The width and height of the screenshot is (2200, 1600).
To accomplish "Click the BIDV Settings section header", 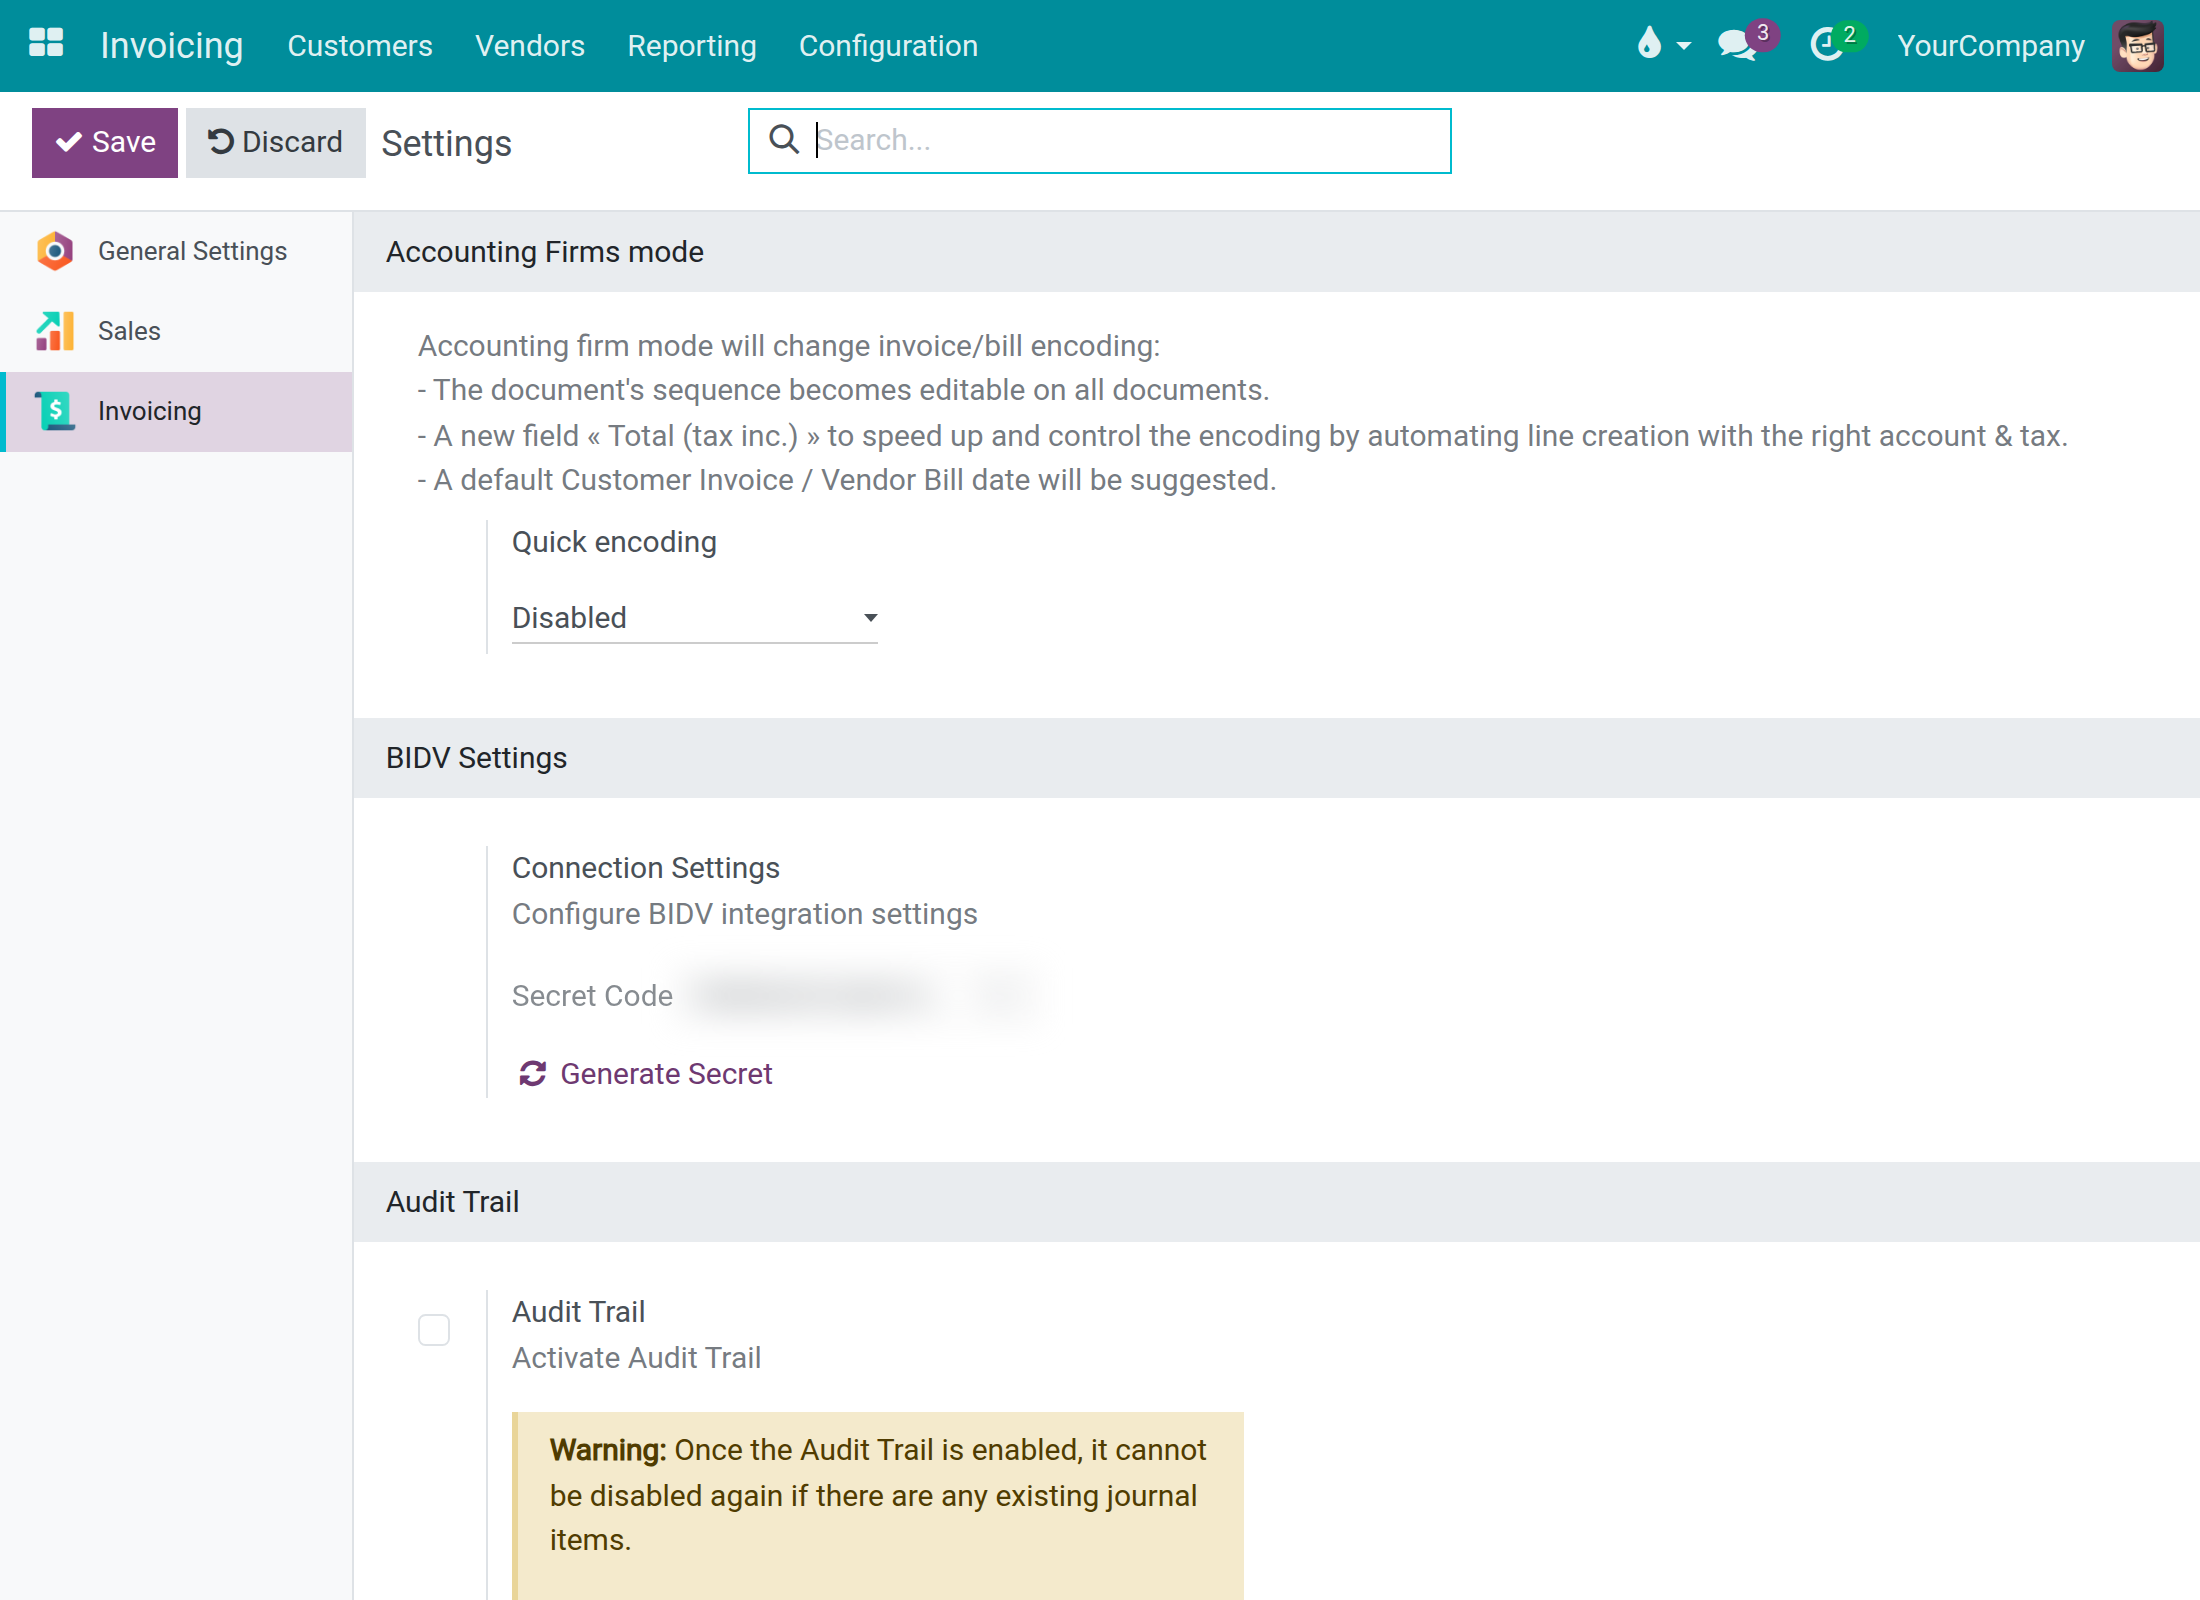I will tap(1276, 758).
